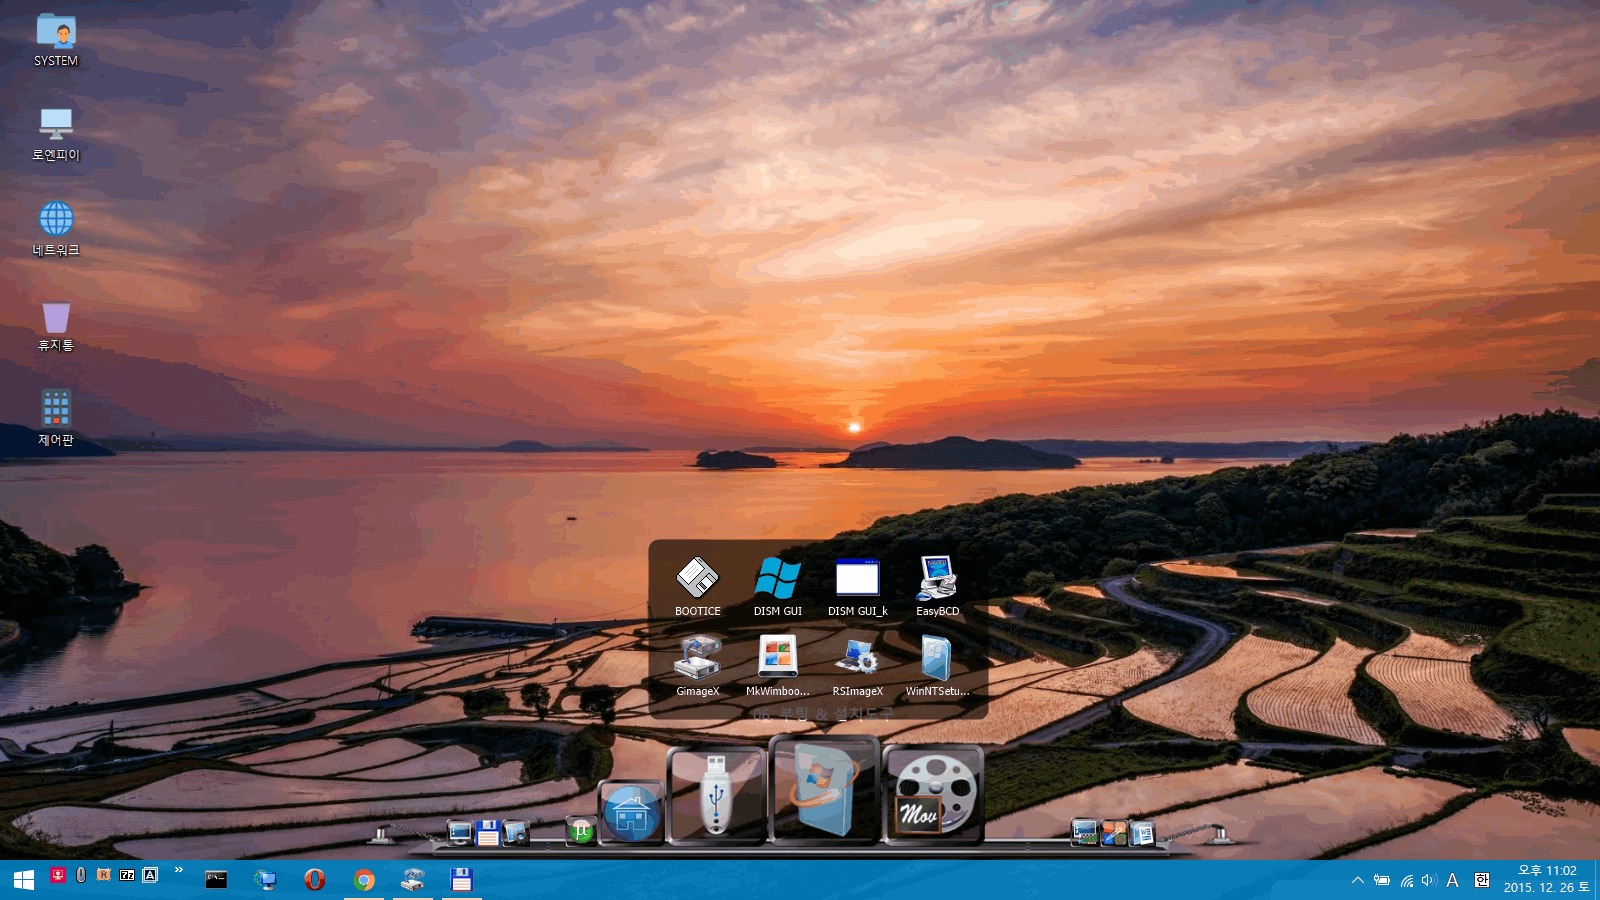
Task: Click the globe monitor taskbar icon
Action: click(x=265, y=880)
